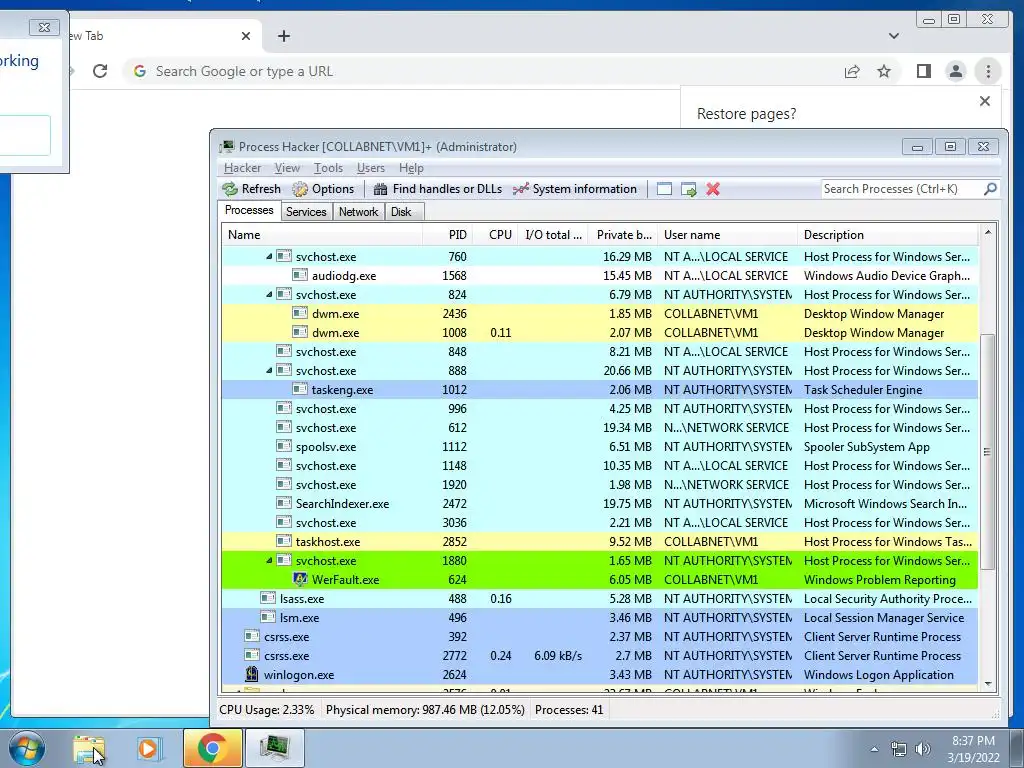Viewport: 1024px width, 768px height.
Task: Focus the Search Processes field
Action: pos(901,189)
